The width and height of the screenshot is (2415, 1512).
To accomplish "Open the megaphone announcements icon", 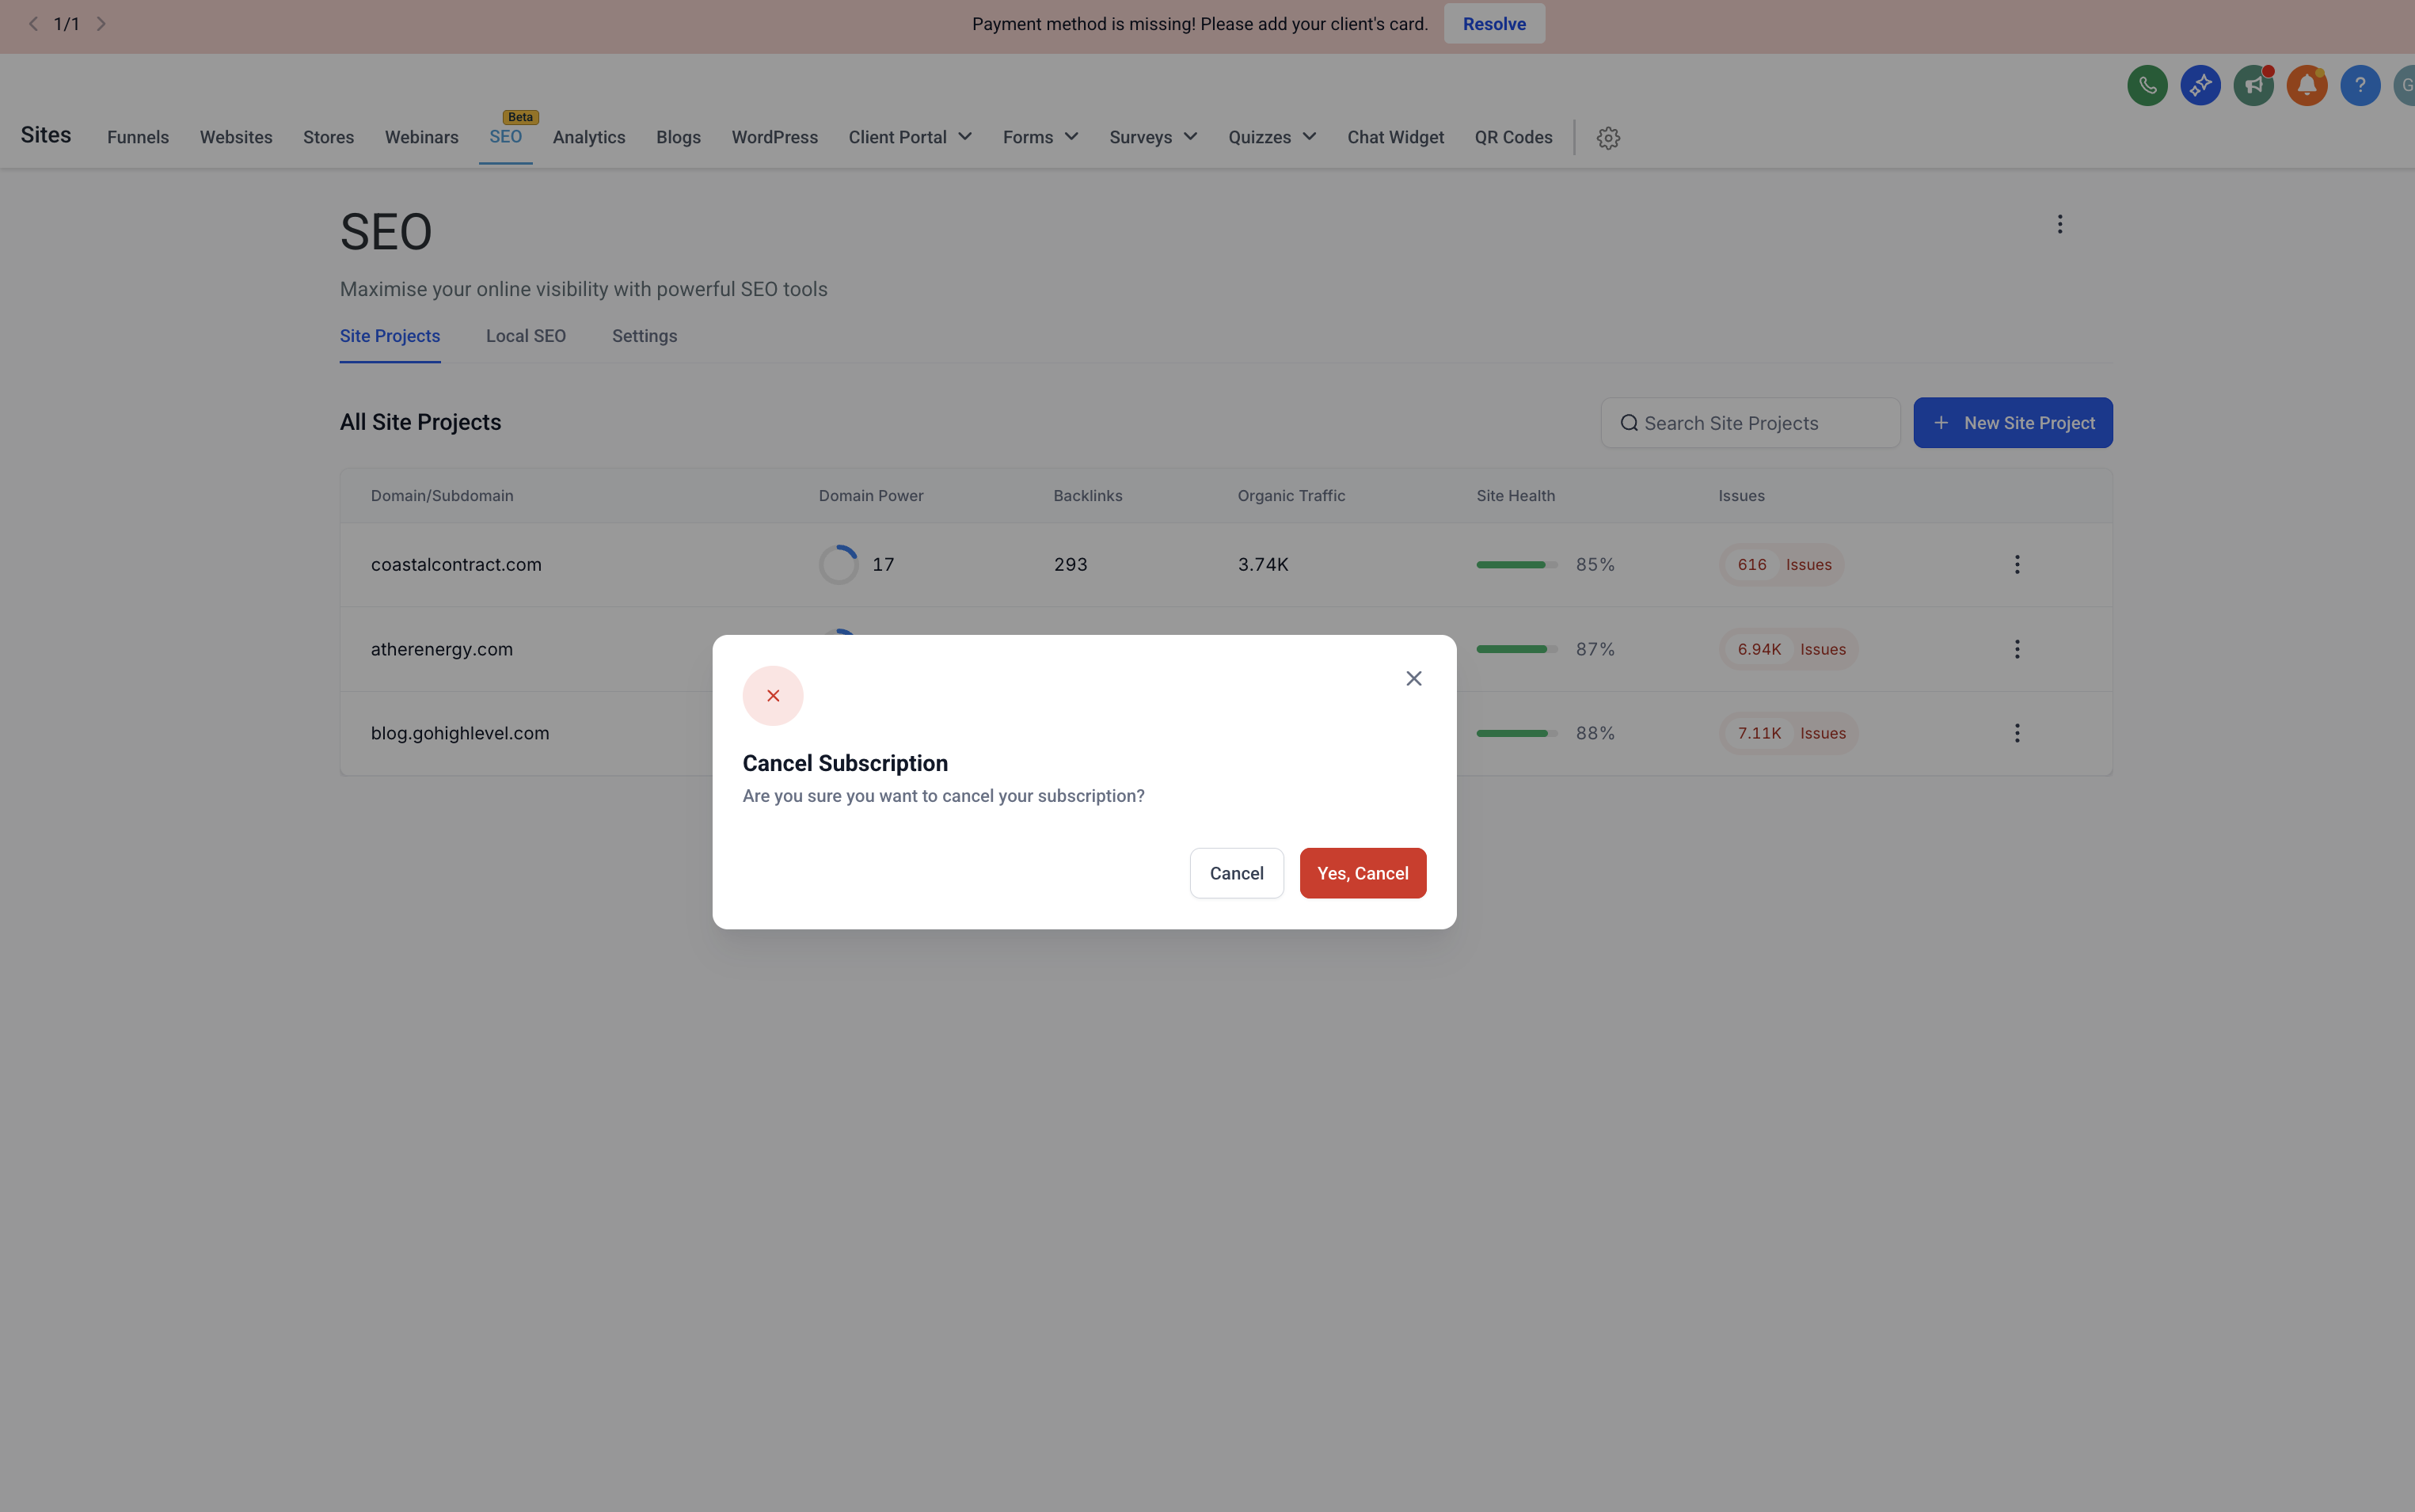I will point(2253,85).
